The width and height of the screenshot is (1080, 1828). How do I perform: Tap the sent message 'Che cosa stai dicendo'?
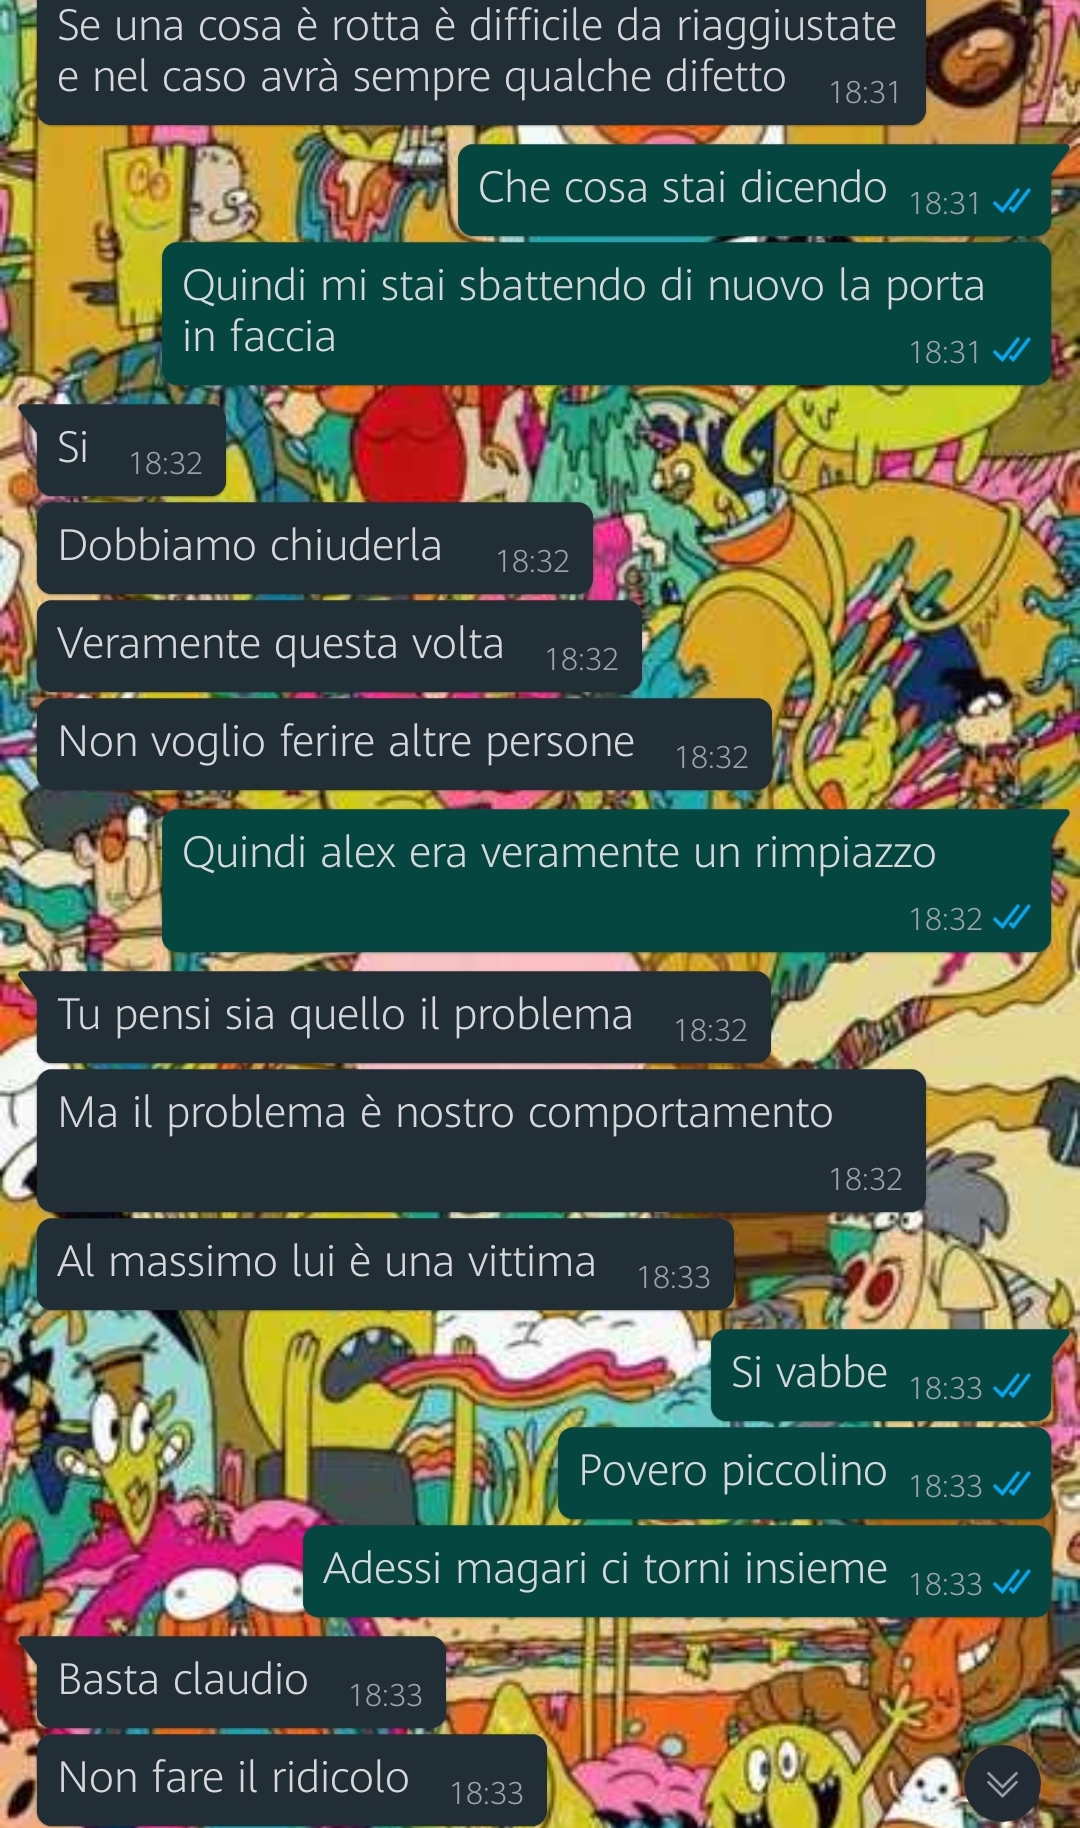coord(754,190)
